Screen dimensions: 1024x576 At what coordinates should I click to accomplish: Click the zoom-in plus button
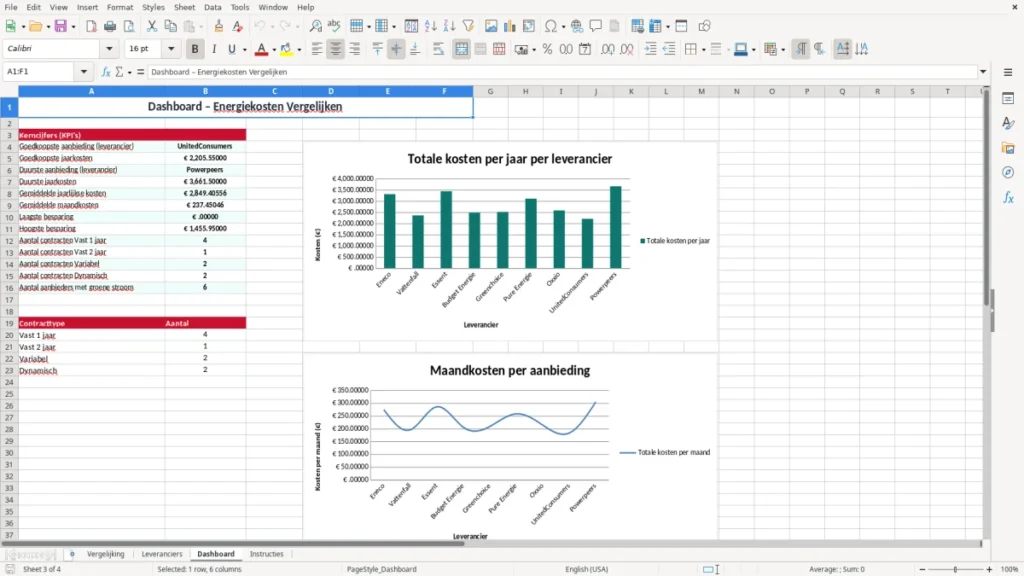tap(989, 569)
